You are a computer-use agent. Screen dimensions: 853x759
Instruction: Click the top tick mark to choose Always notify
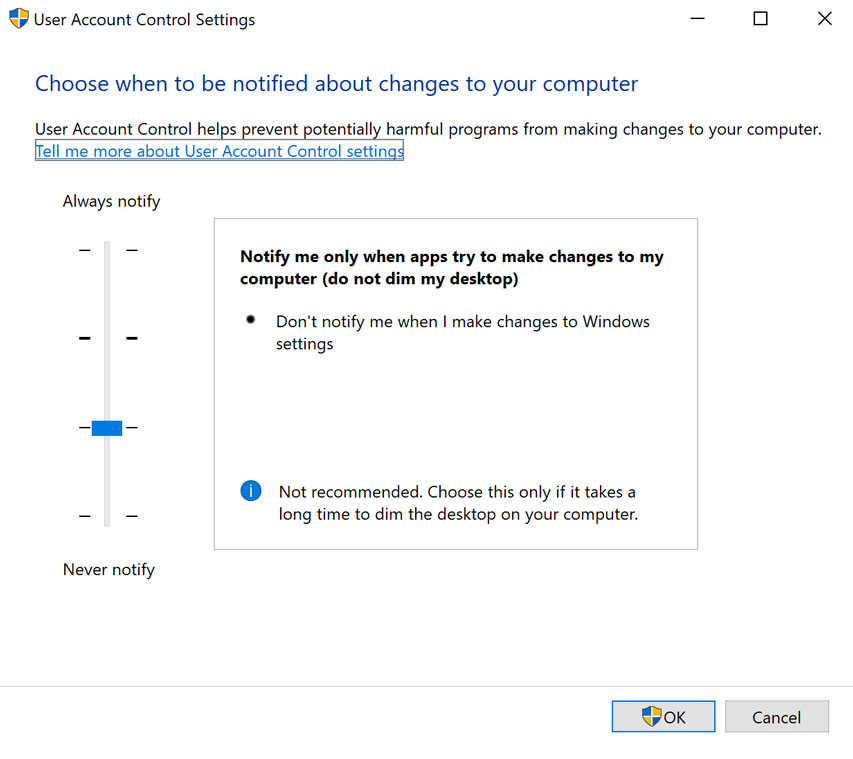coord(105,250)
